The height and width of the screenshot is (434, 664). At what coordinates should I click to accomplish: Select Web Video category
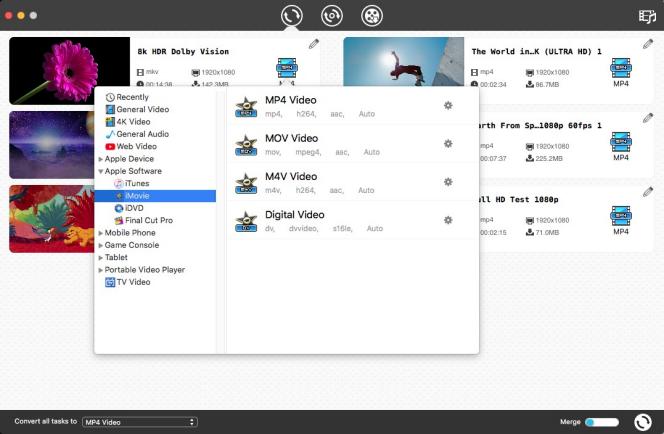pyautogui.click(x=138, y=146)
